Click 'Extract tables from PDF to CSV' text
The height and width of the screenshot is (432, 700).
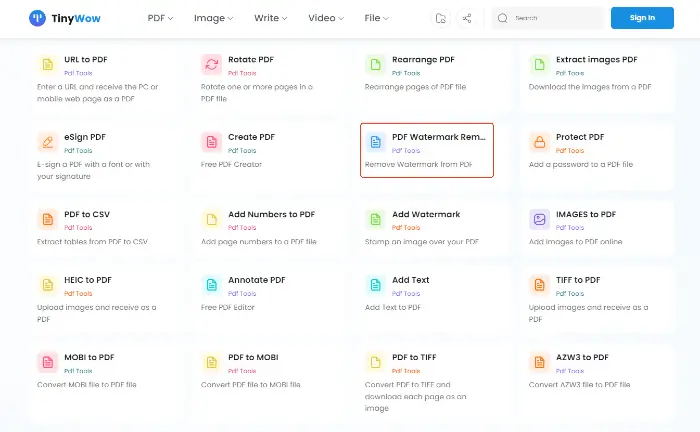coord(92,241)
